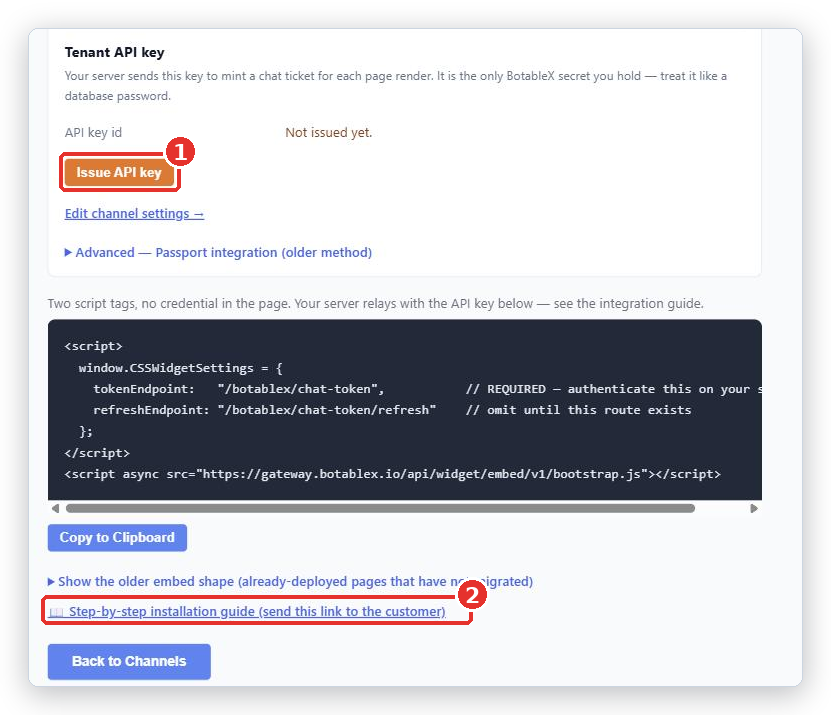Click the 'Tenant API key' heading
831x715 pixels.
114,52
